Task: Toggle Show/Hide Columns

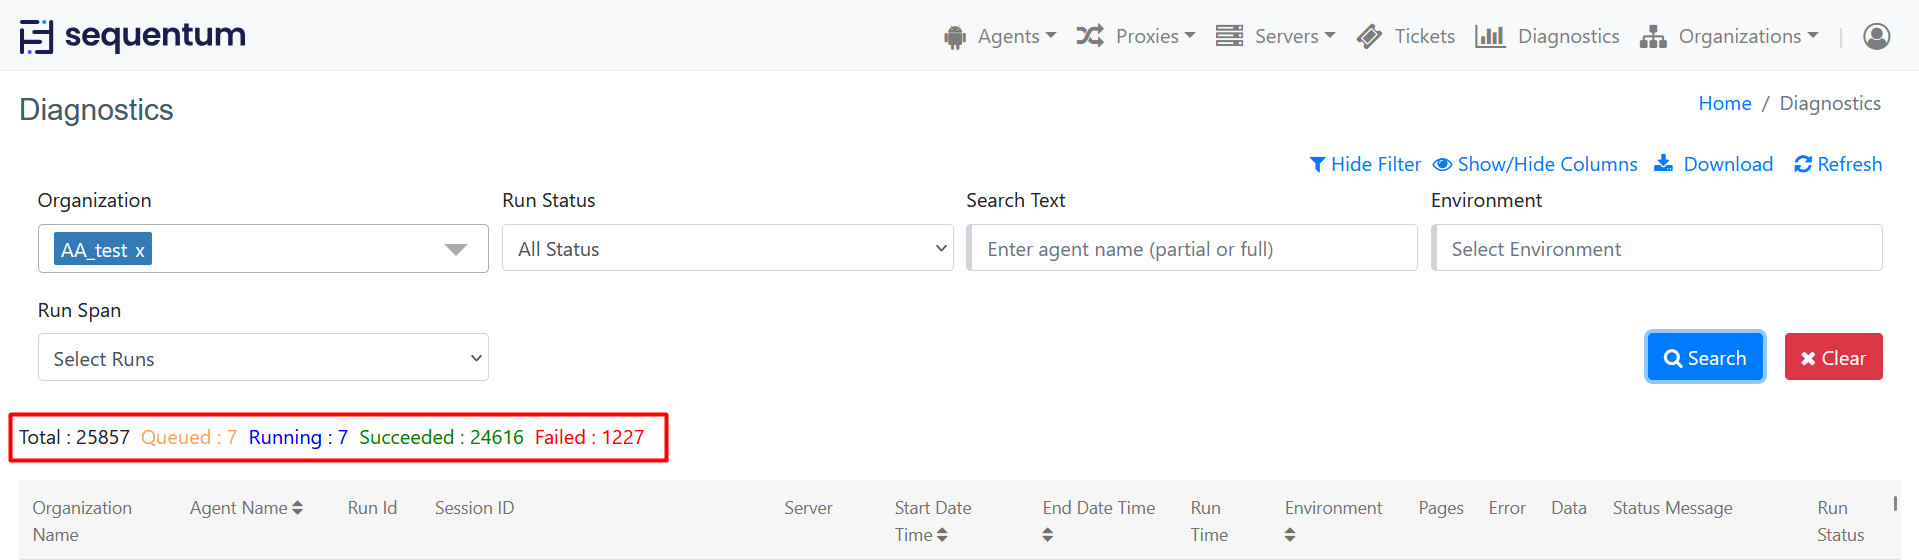Action: click(x=1535, y=164)
